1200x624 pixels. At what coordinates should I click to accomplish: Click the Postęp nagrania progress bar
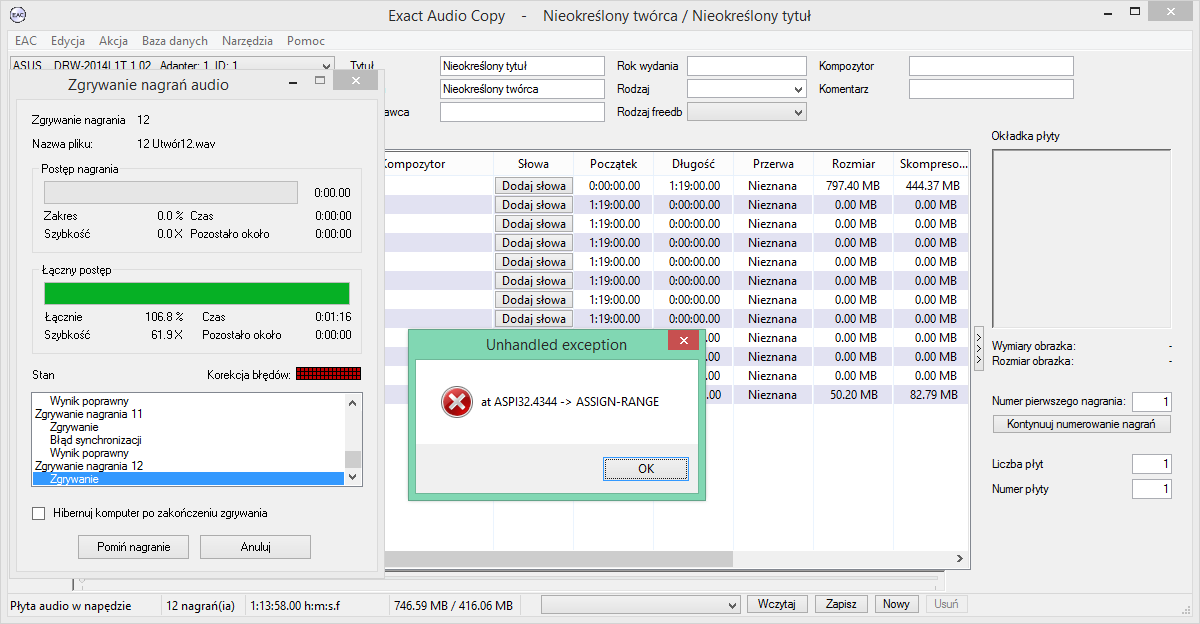tap(171, 193)
